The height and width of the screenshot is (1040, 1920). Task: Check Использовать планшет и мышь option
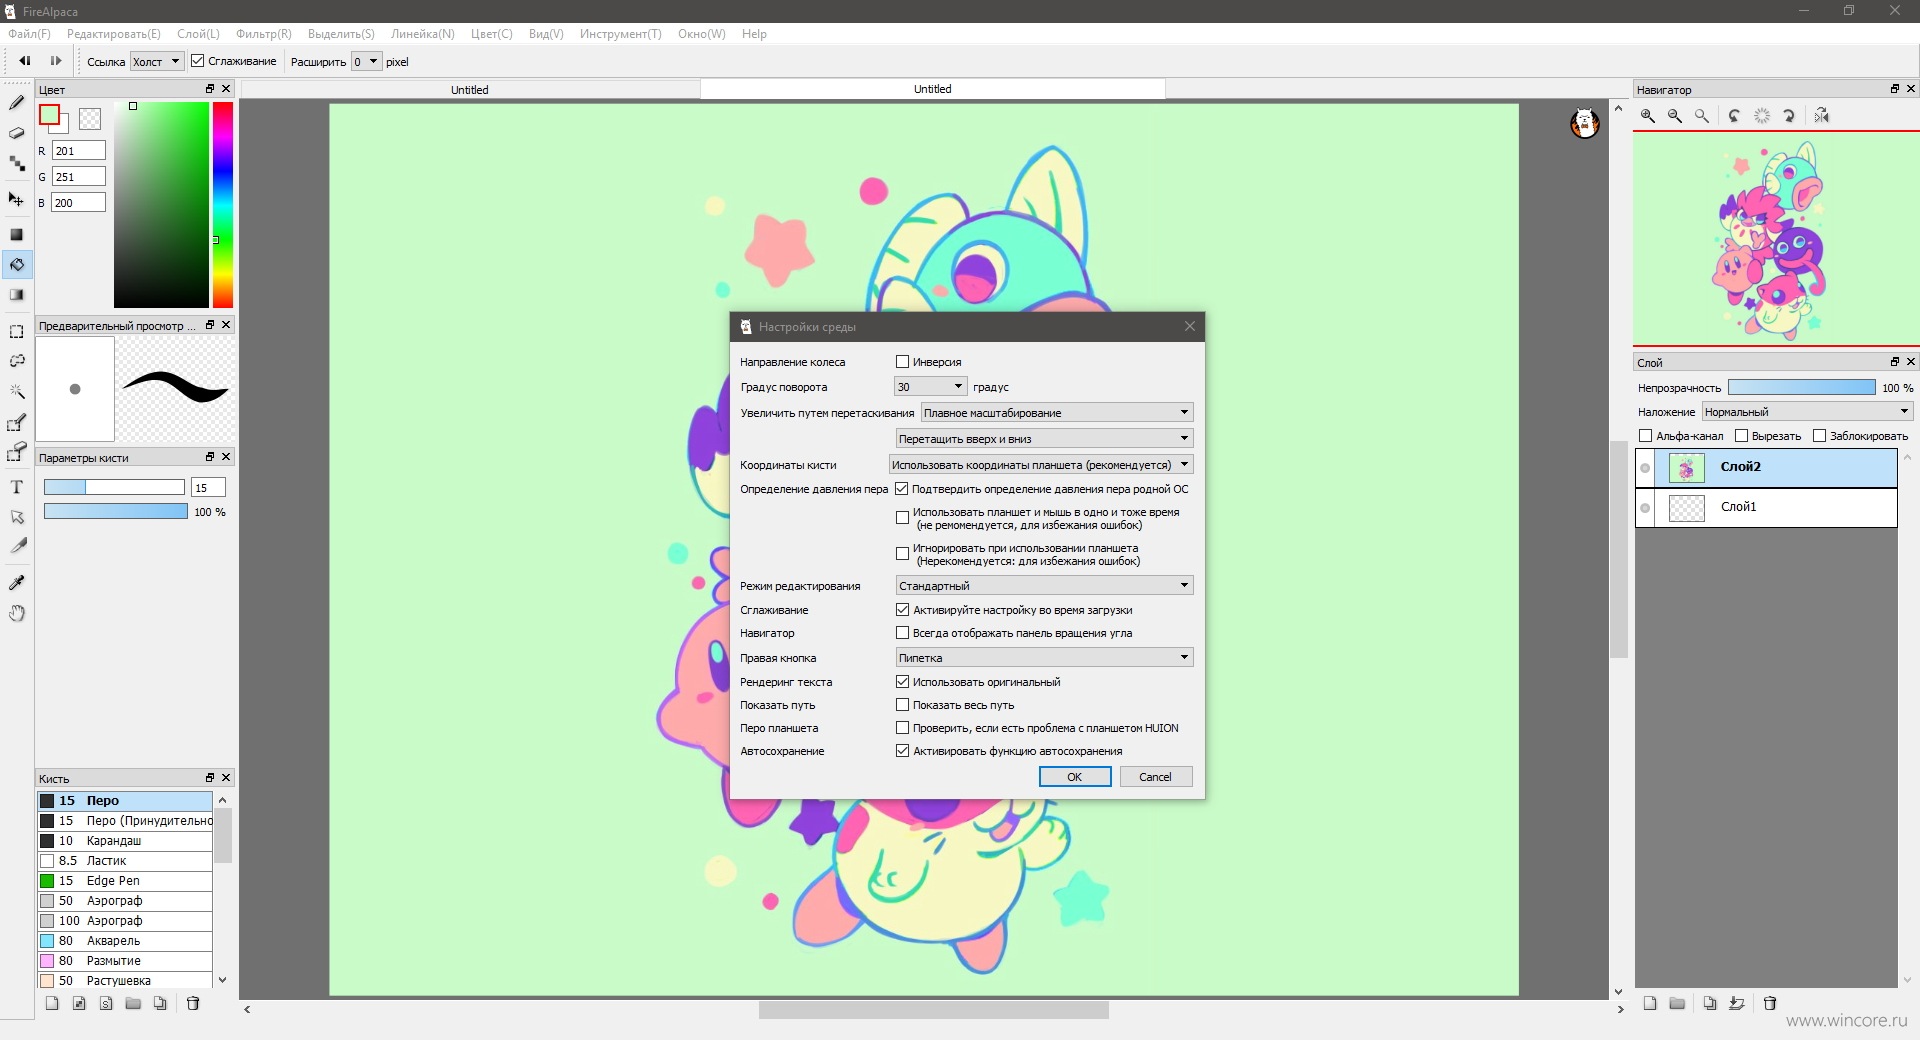point(902,518)
